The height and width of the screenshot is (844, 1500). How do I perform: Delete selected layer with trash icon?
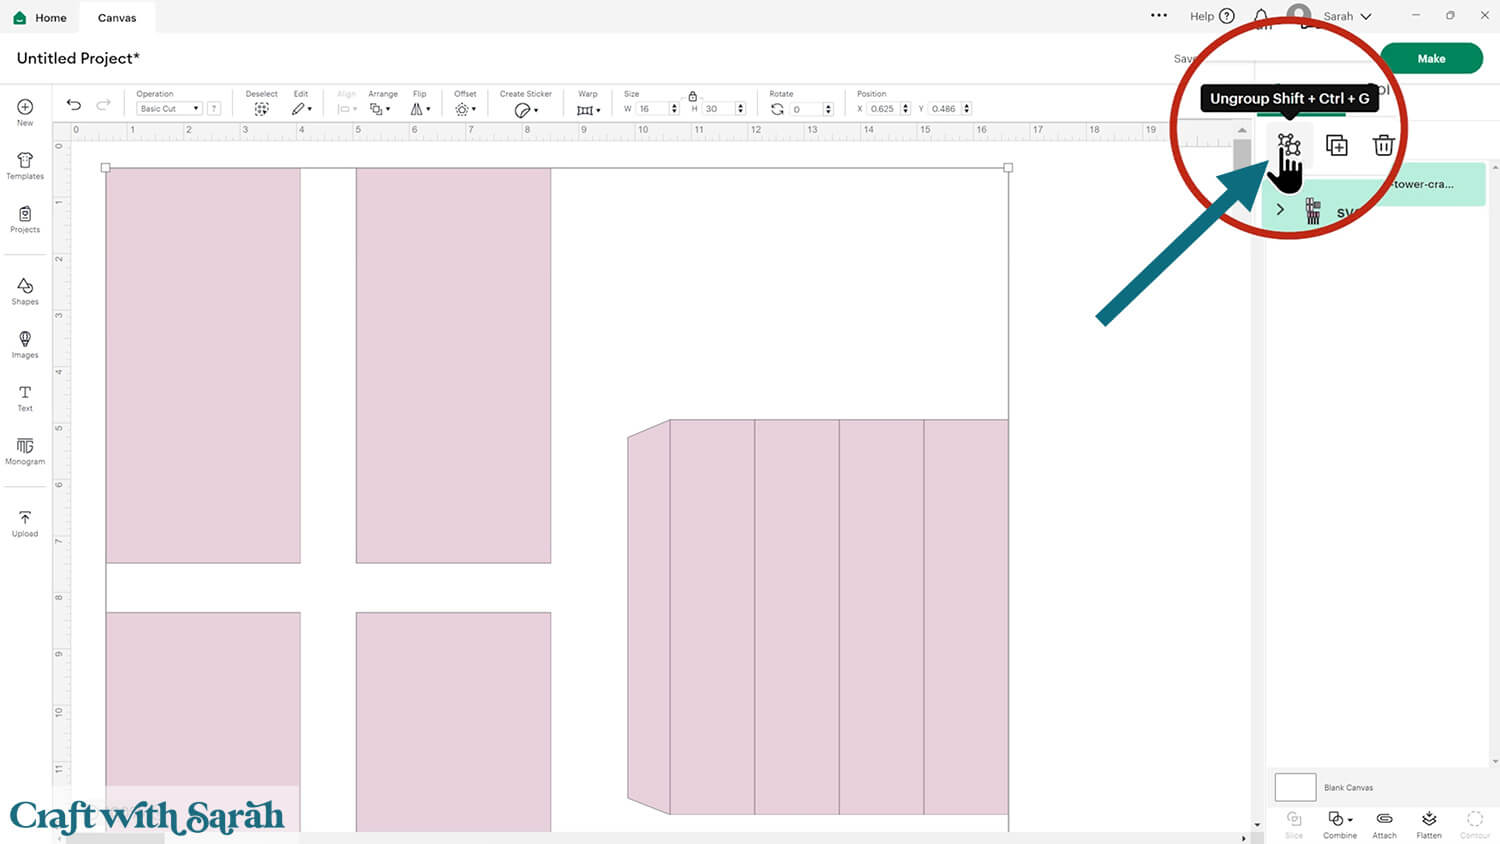(x=1383, y=146)
